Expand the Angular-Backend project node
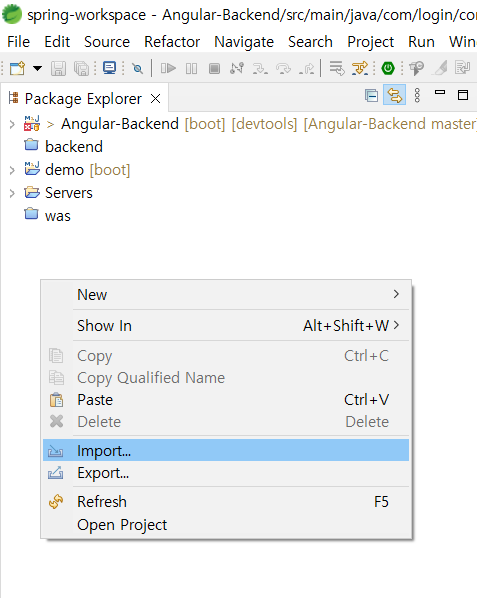This screenshot has width=477, height=598. pyautogui.click(x=12, y=124)
